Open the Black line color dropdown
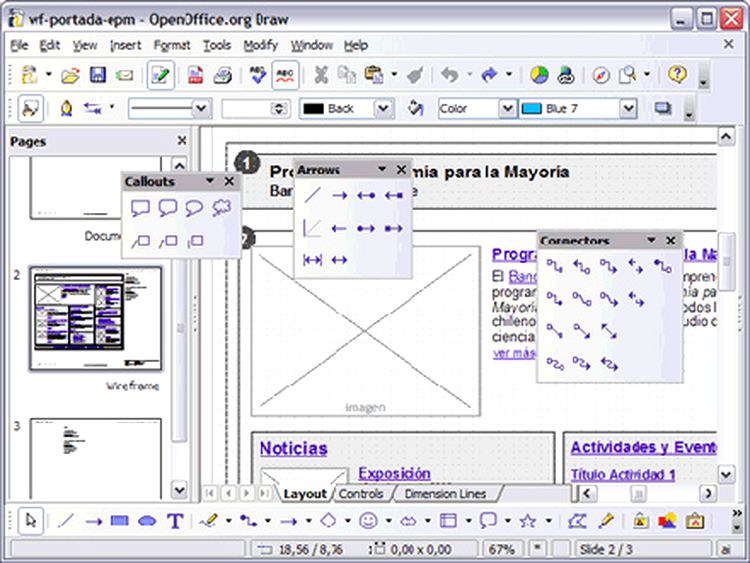Screen dimensions: 750x563 coord(383,109)
